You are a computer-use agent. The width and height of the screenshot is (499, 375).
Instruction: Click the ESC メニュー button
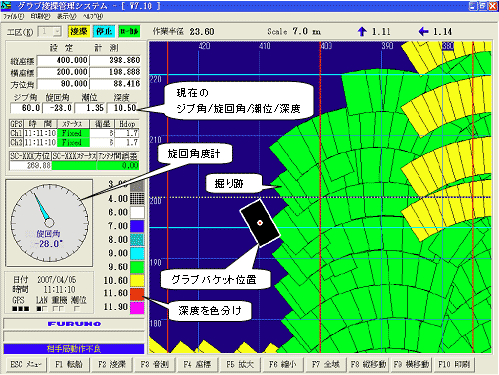pyautogui.click(x=26, y=364)
